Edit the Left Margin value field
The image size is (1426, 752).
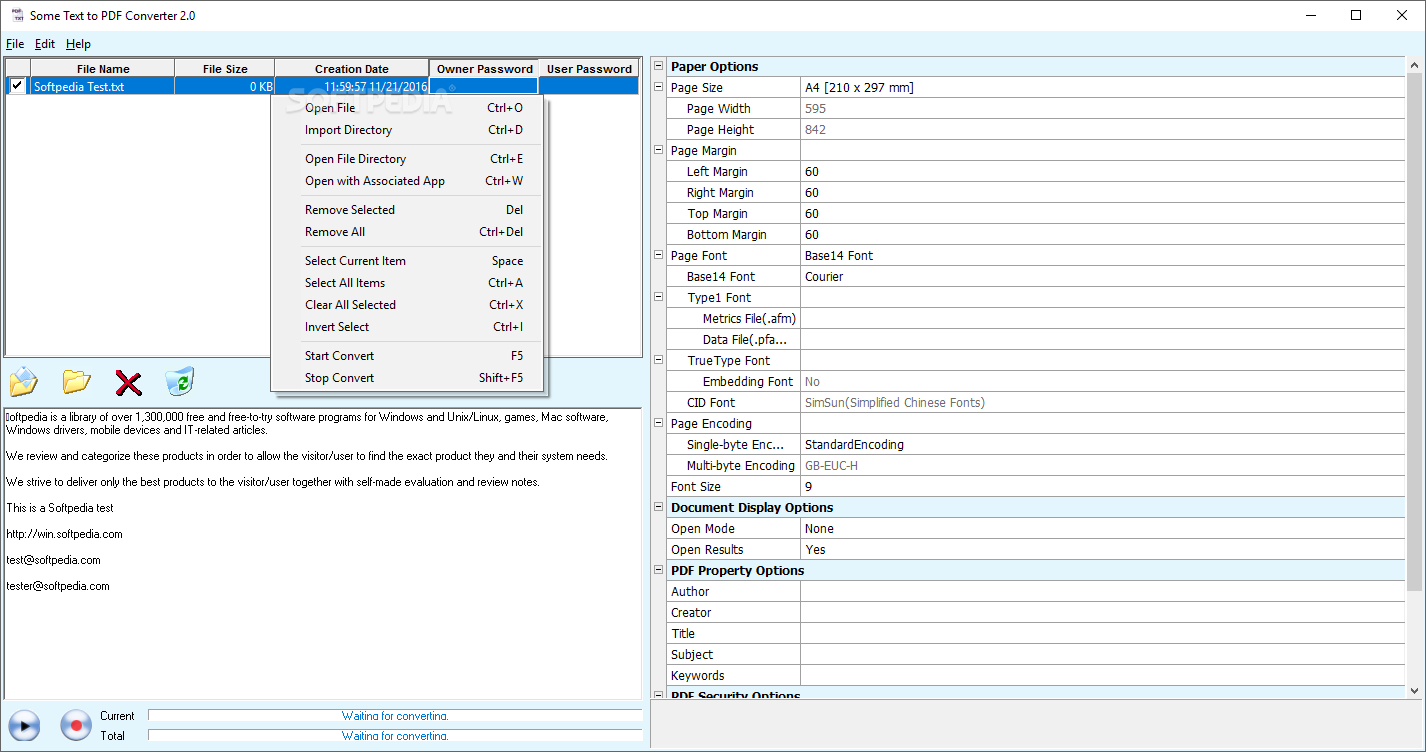pyautogui.click(x=1103, y=172)
